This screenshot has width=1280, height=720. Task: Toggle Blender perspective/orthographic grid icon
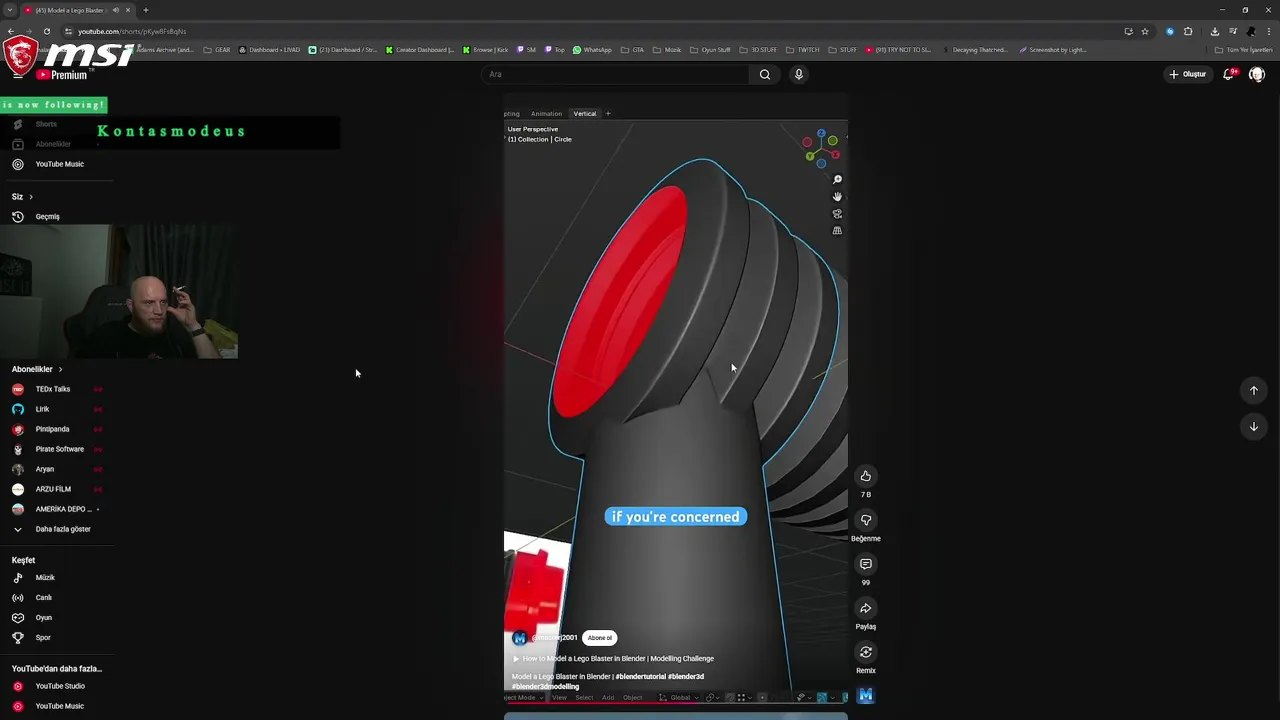(x=837, y=231)
